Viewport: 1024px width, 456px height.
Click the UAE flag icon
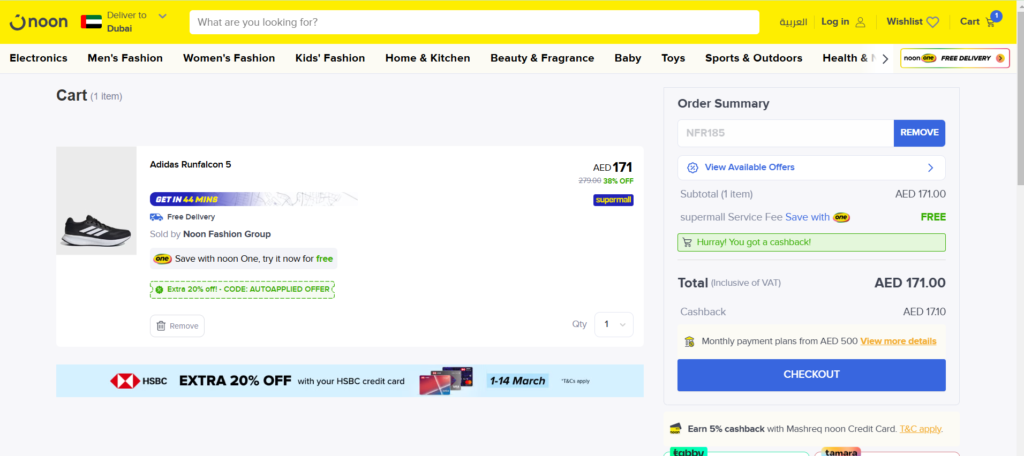[x=91, y=21]
